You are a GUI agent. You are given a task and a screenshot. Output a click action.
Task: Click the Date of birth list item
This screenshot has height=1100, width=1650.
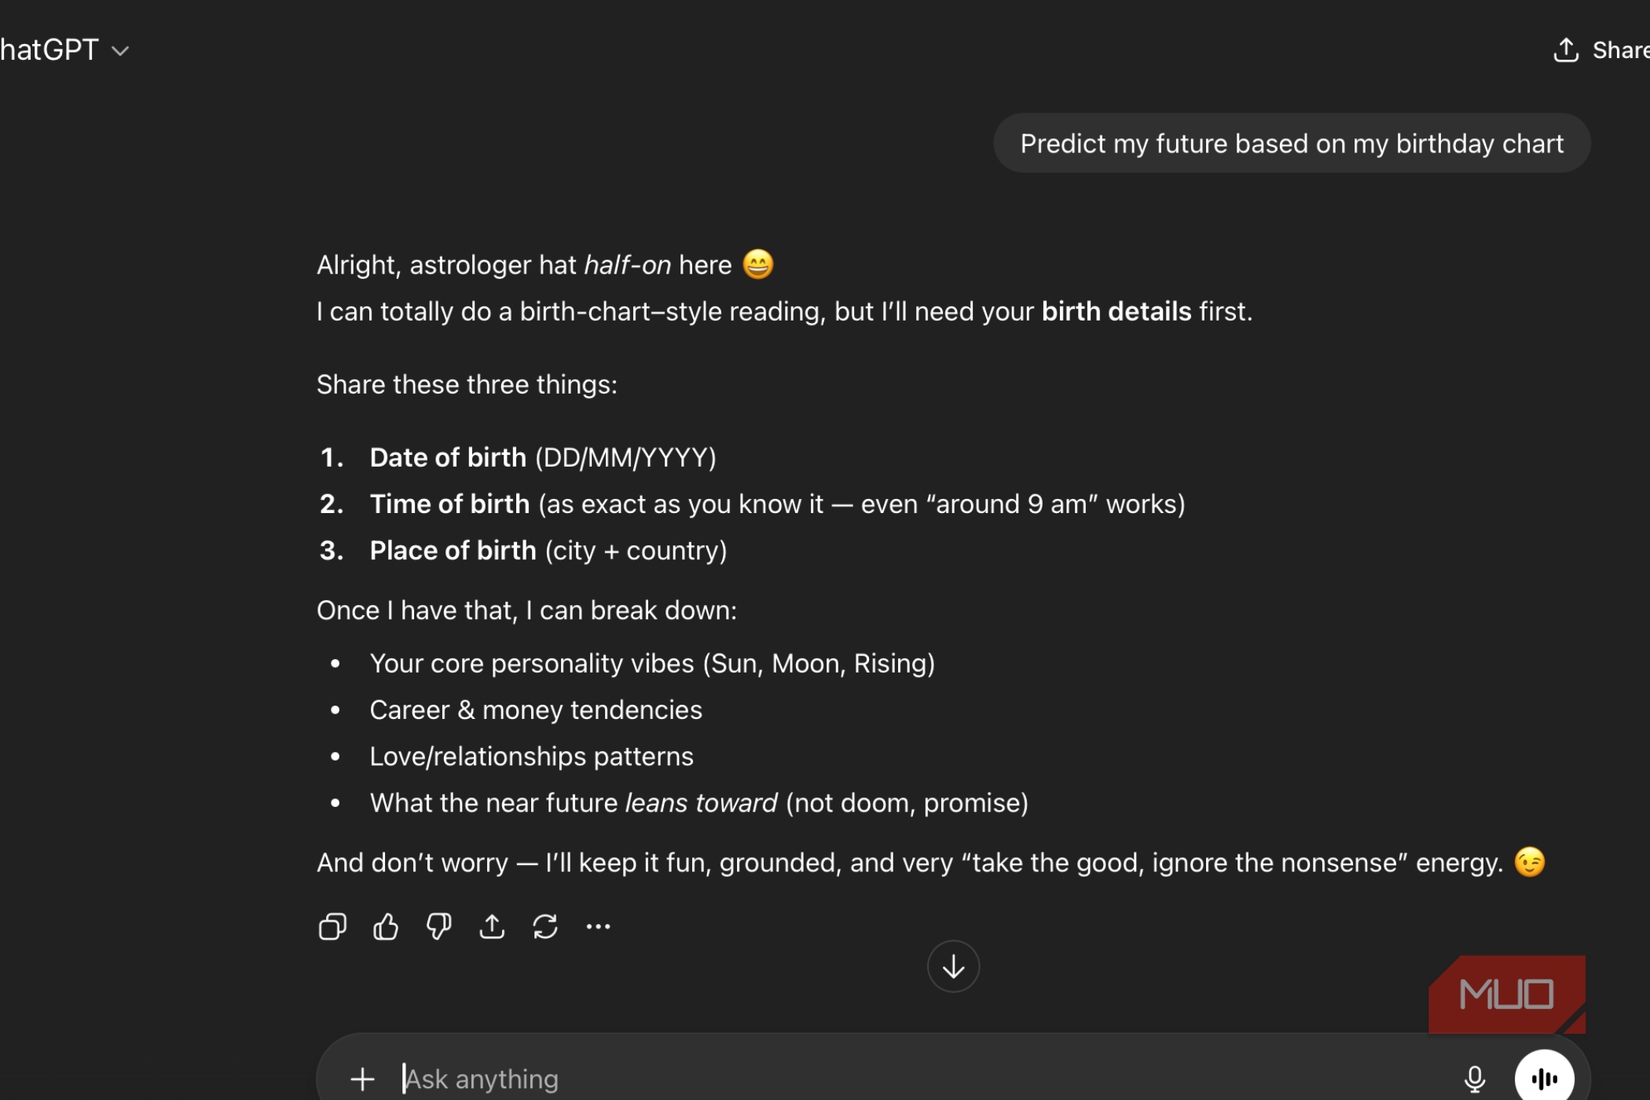click(x=542, y=458)
